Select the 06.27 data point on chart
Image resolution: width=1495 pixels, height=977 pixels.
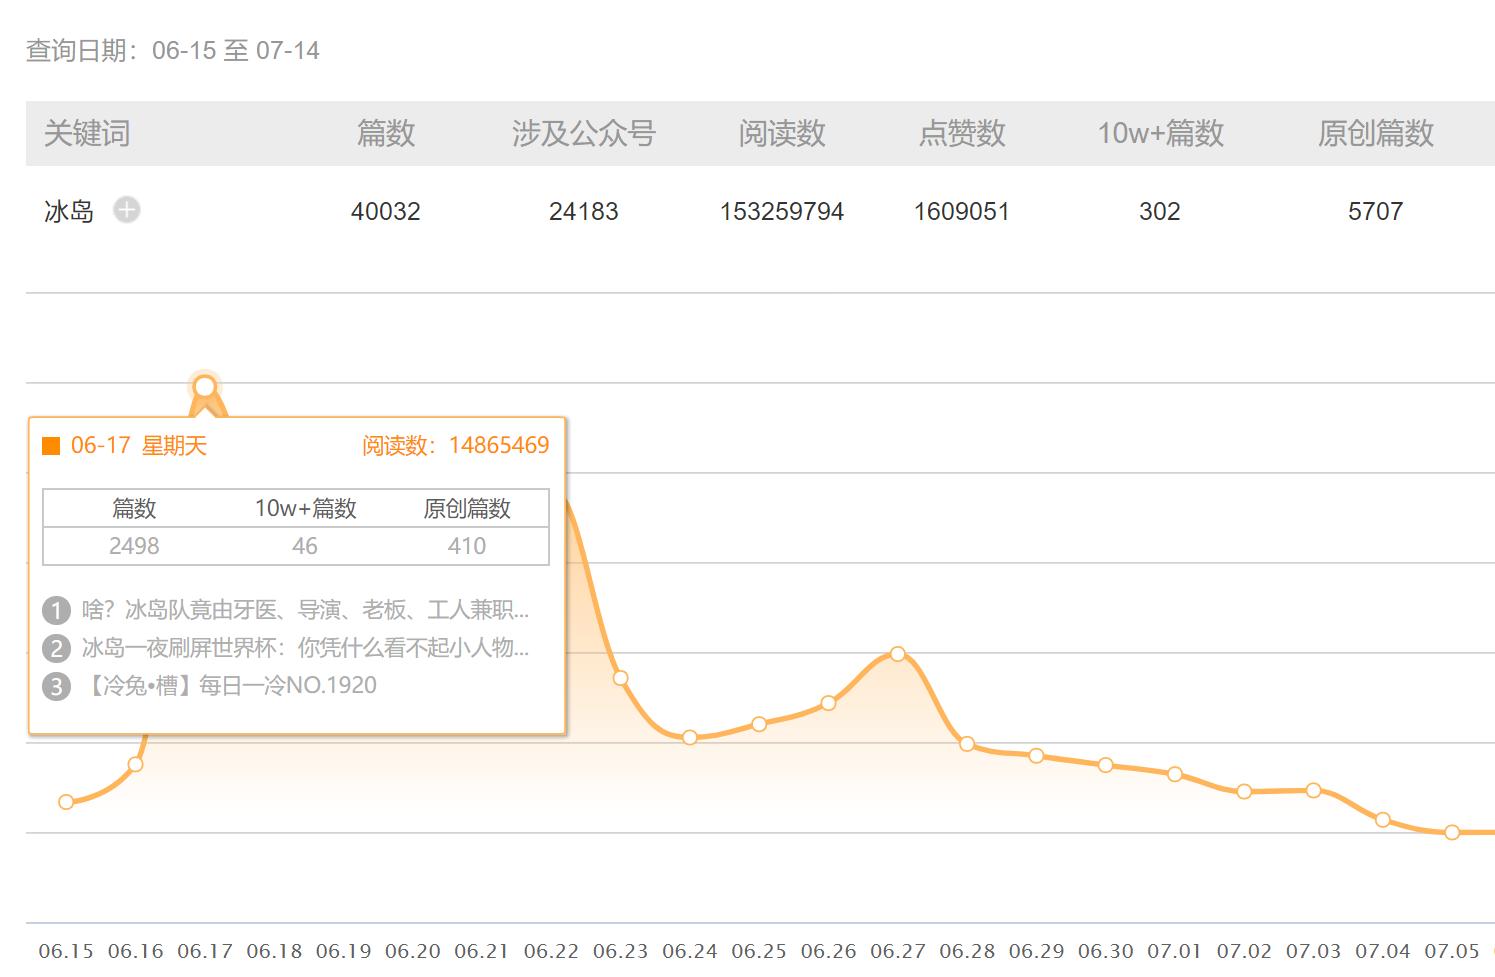coord(898,654)
